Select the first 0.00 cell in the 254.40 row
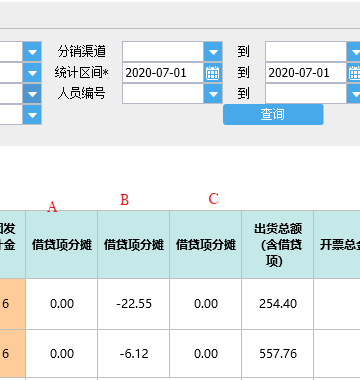The height and width of the screenshot is (380, 360). click(62, 304)
